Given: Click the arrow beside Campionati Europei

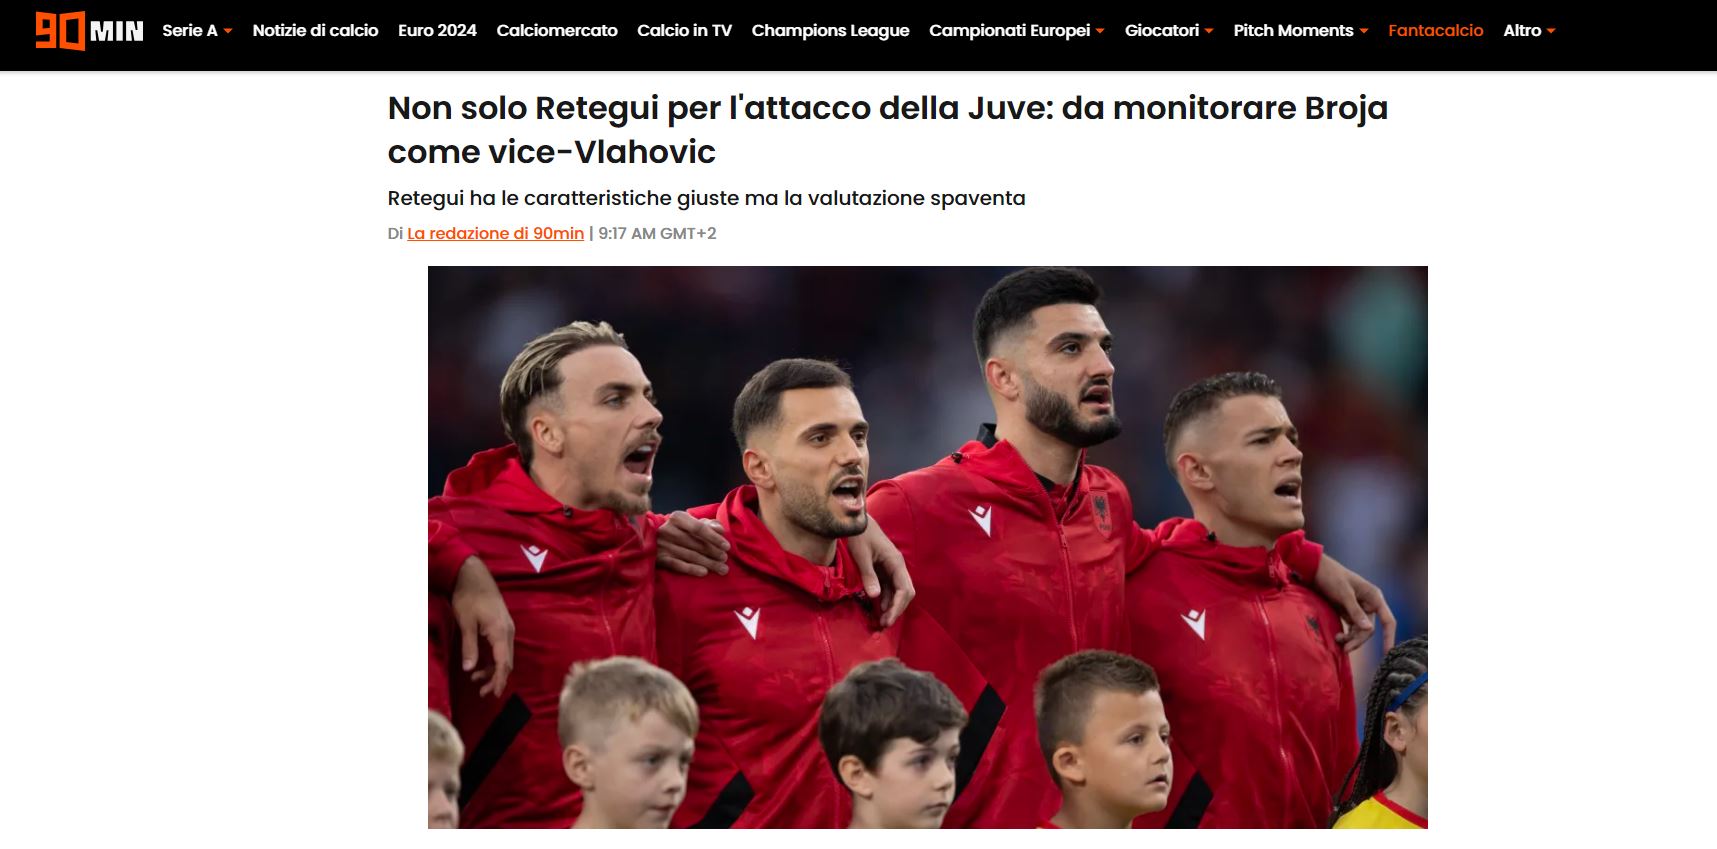Looking at the screenshot, I should point(1100,31).
